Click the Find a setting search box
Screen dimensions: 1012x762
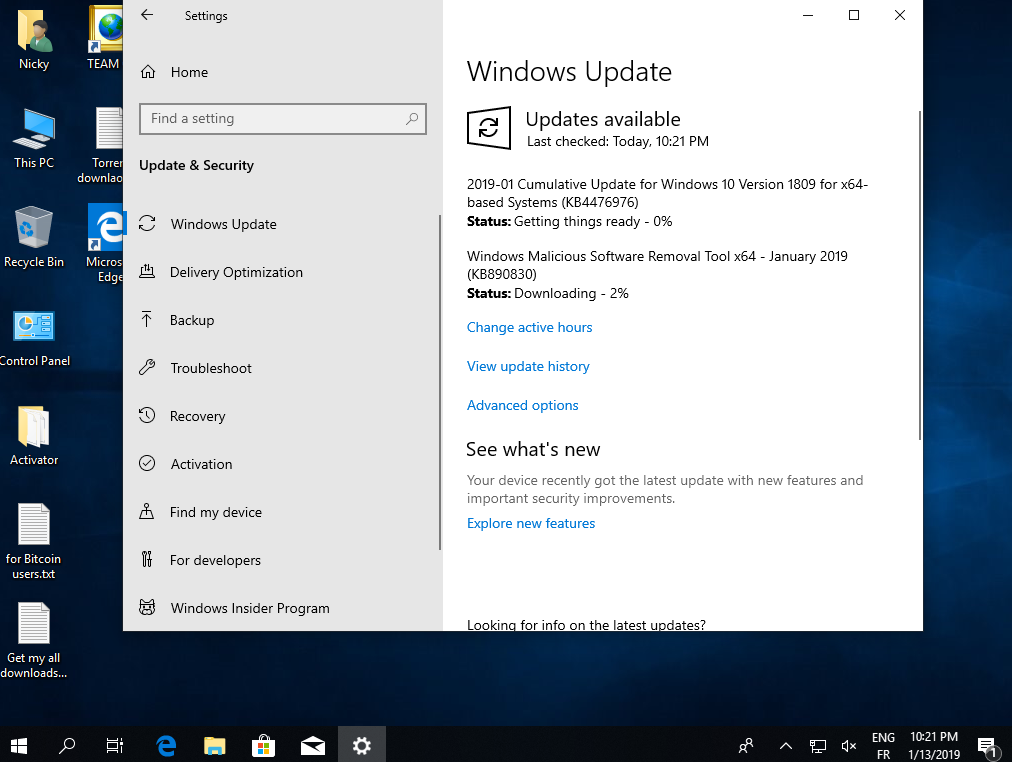point(283,119)
